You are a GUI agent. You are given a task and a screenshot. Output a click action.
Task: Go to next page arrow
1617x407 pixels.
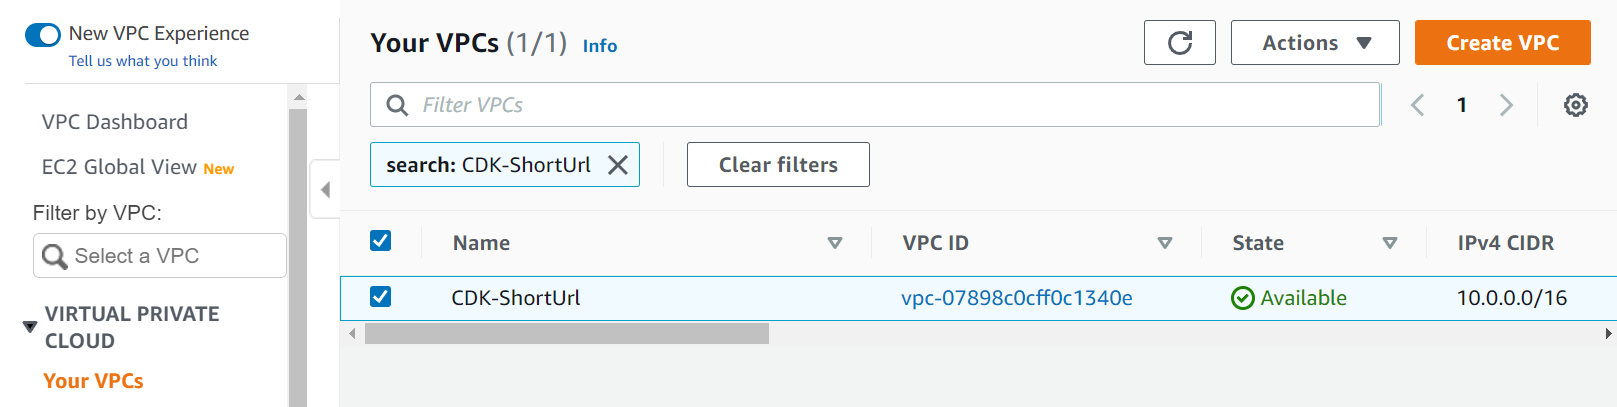(1506, 105)
